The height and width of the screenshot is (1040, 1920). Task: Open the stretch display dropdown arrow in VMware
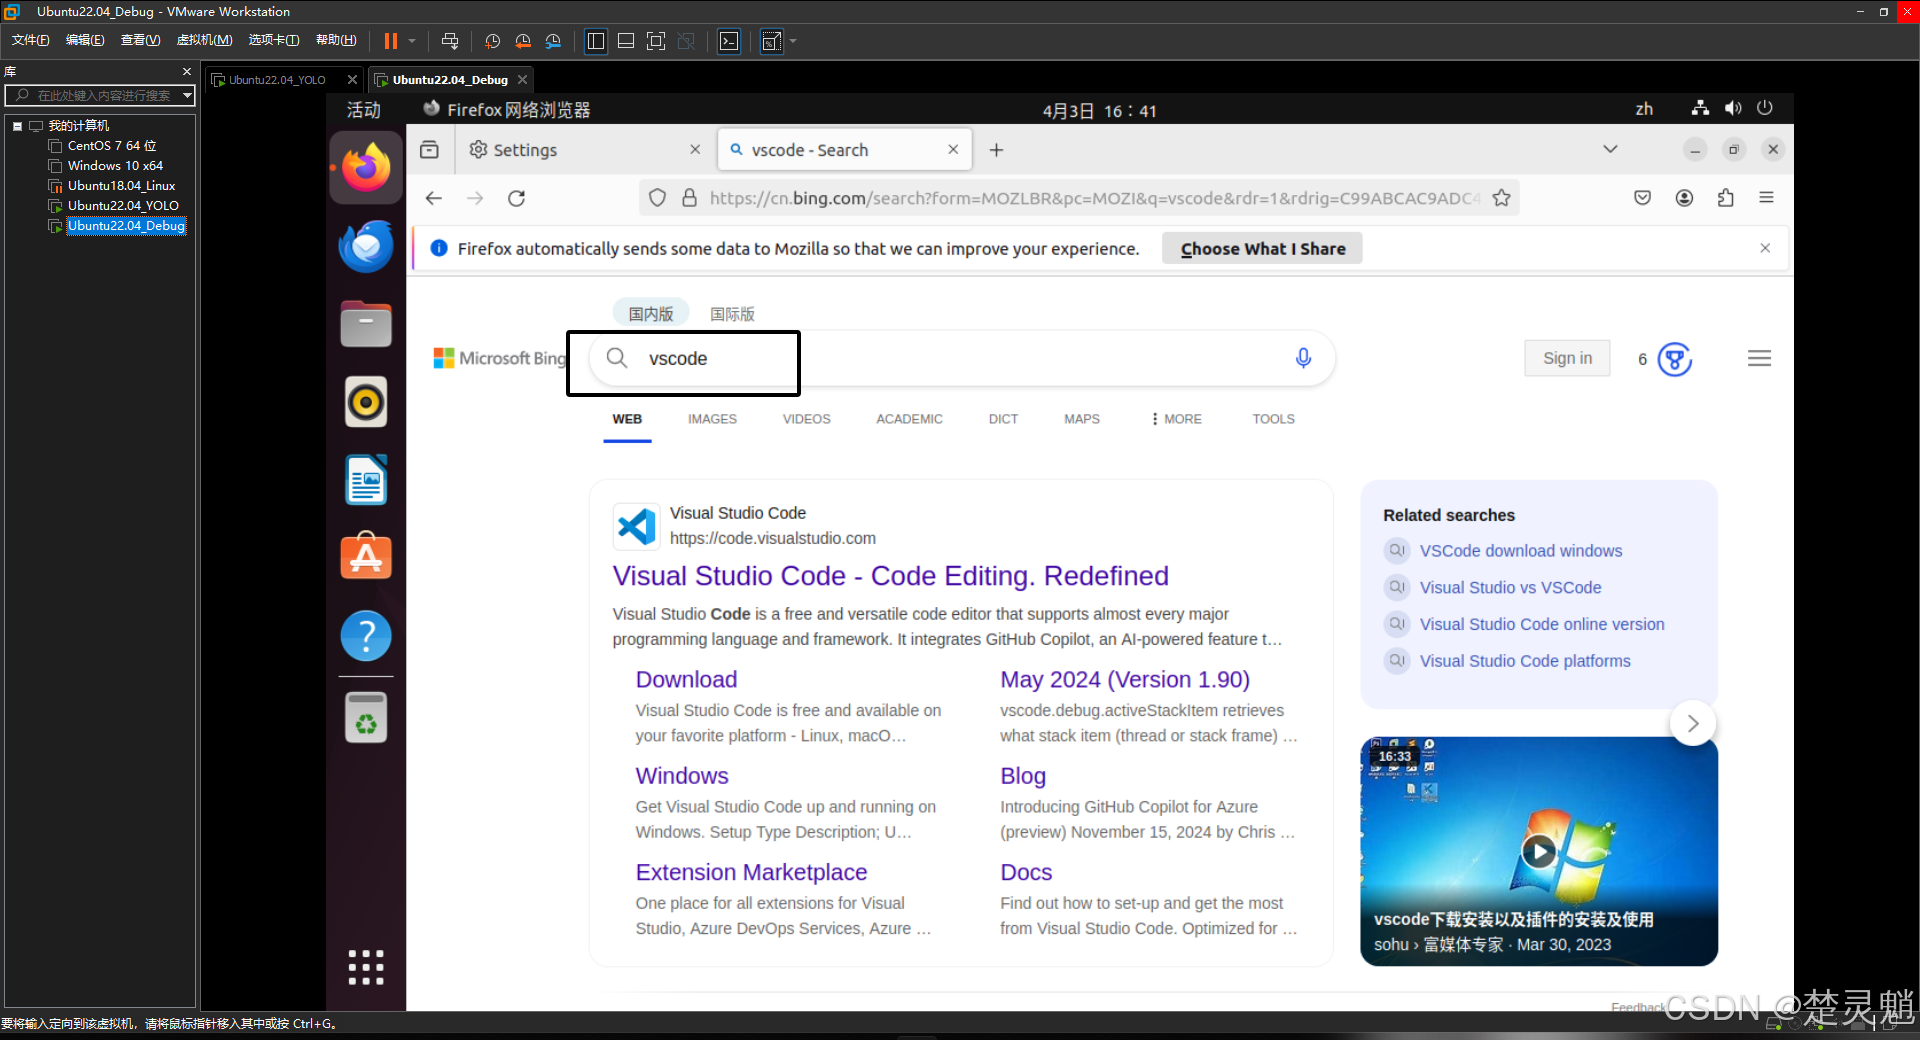793,41
